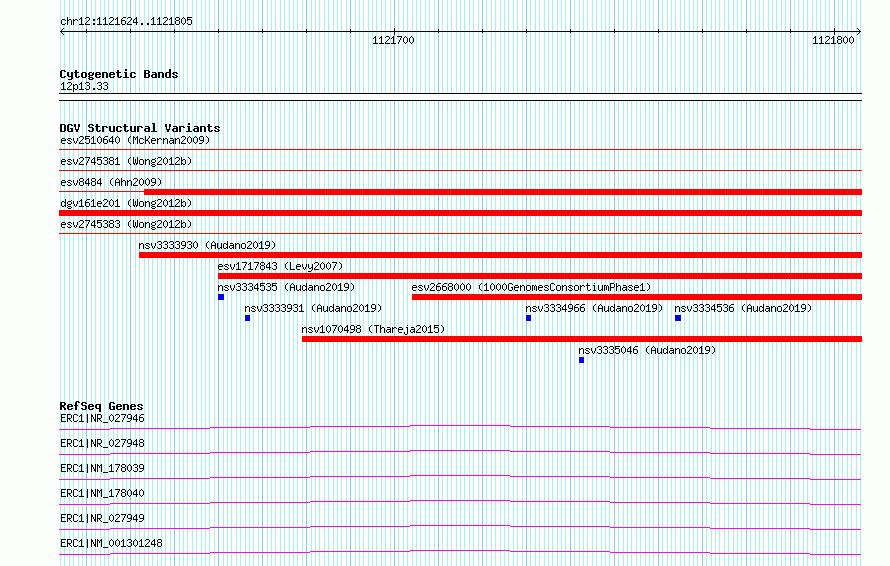The height and width of the screenshot is (566, 890).
Task: Open nsv3333931 (Audano2019) label
Action: click(x=313, y=308)
